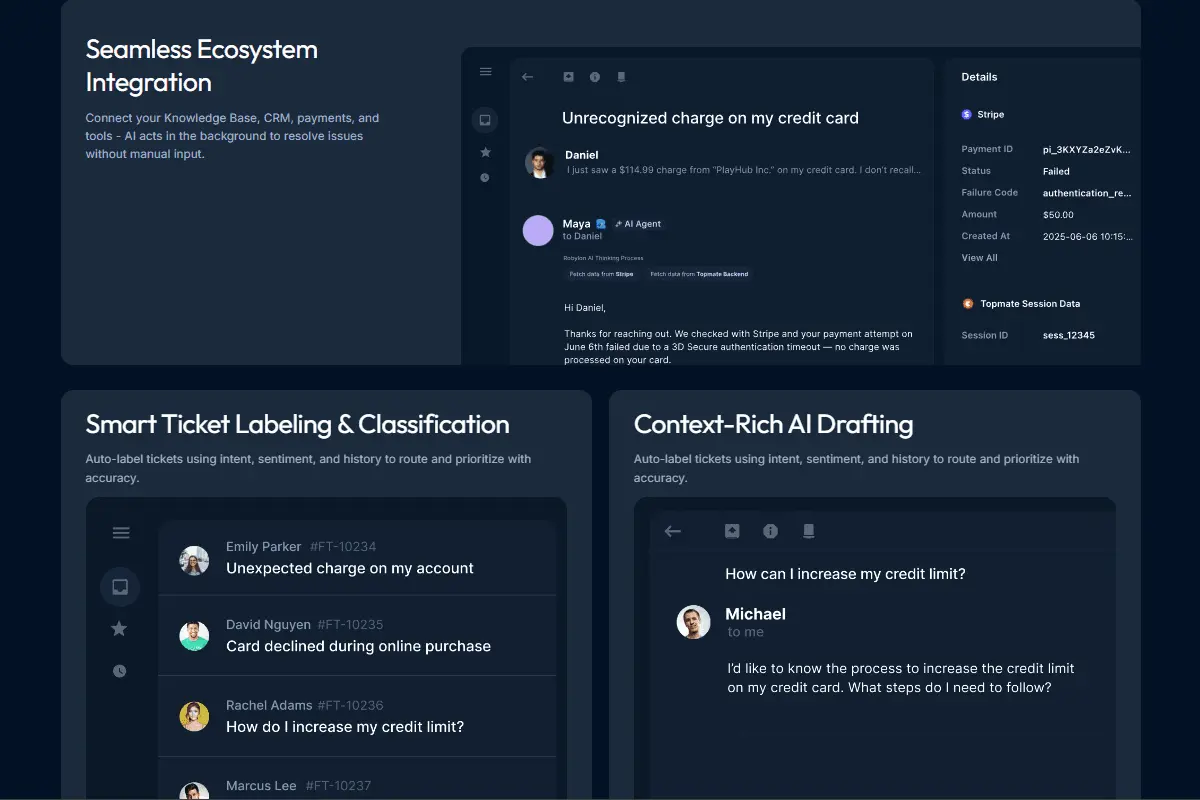
Task: Click AI Agent badge next to Maya
Action: pyautogui.click(x=638, y=224)
